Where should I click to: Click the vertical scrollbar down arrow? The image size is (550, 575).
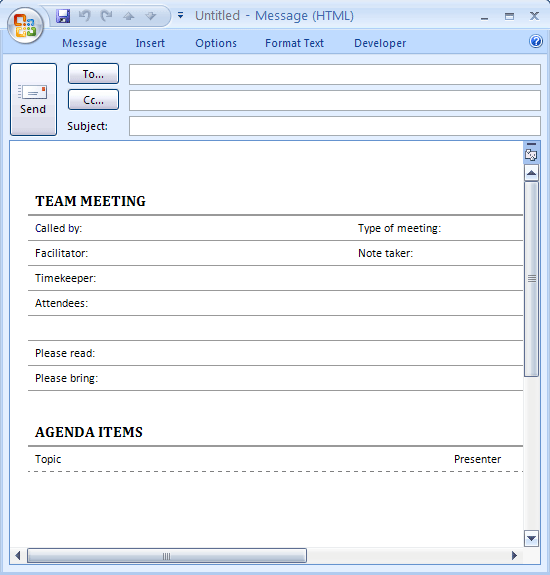tap(531, 539)
